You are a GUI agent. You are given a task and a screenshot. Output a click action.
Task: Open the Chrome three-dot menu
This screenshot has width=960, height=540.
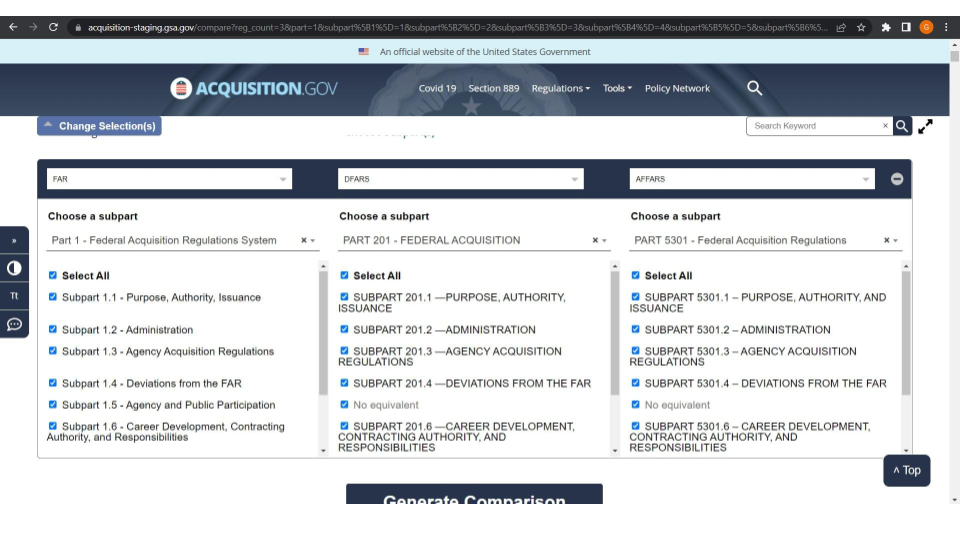[946, 28]
